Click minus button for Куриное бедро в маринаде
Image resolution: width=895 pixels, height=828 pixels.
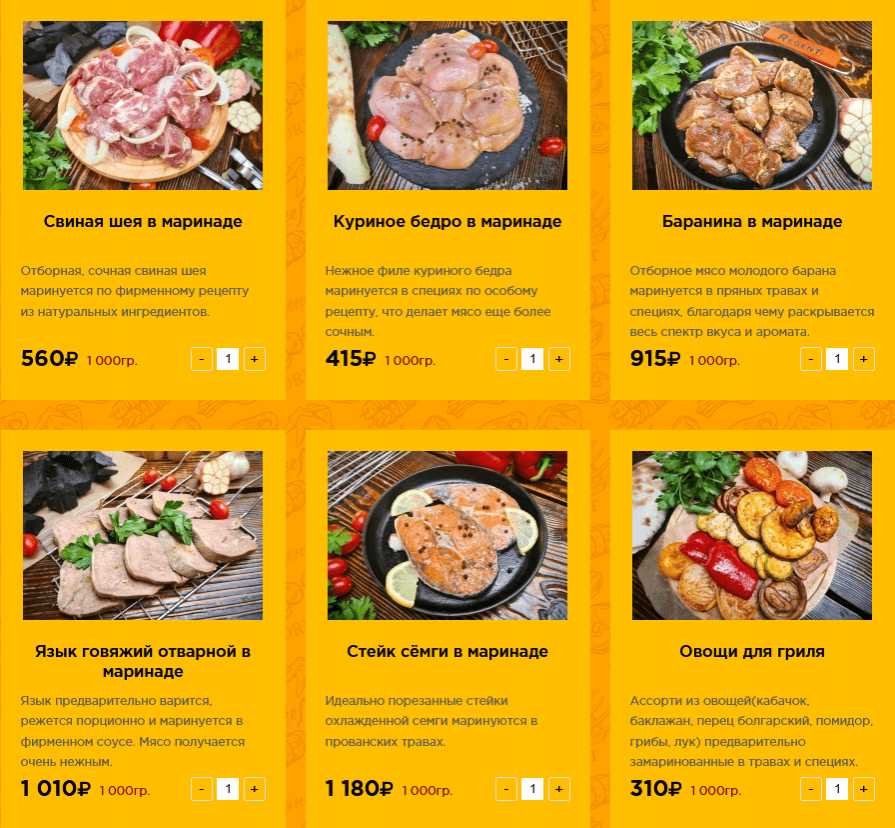(506, 359)
